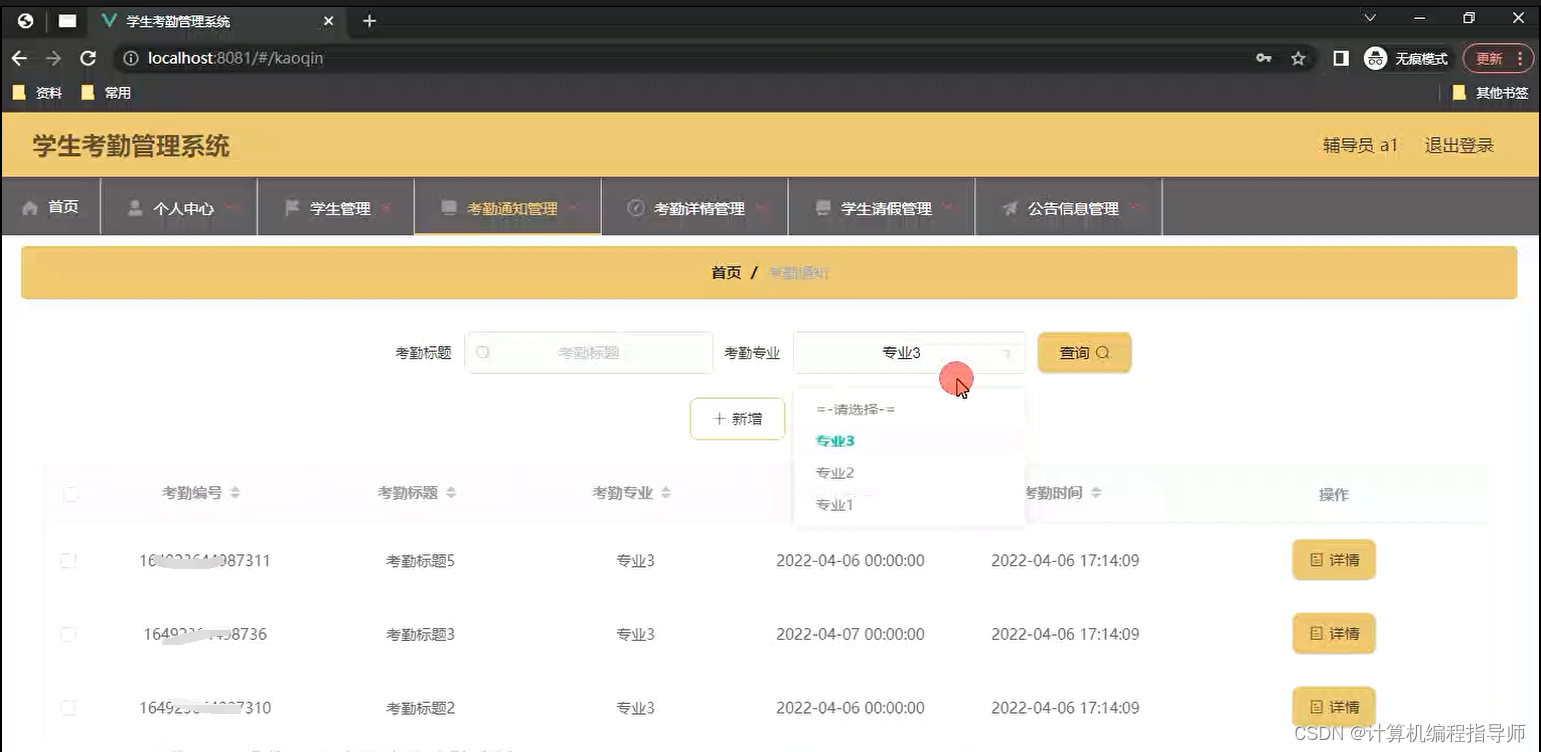Open 学生管理 menu

336,208
